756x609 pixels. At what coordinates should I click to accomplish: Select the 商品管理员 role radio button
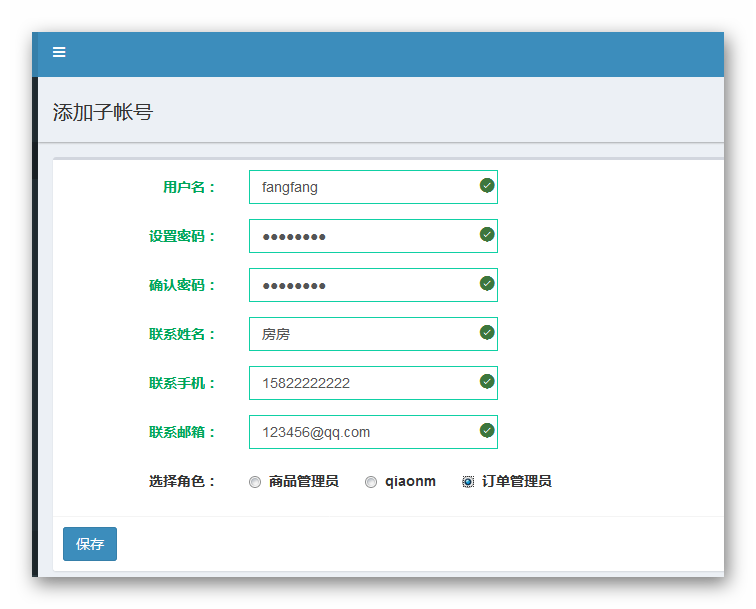pyautogui.click(x=255, y=482)
